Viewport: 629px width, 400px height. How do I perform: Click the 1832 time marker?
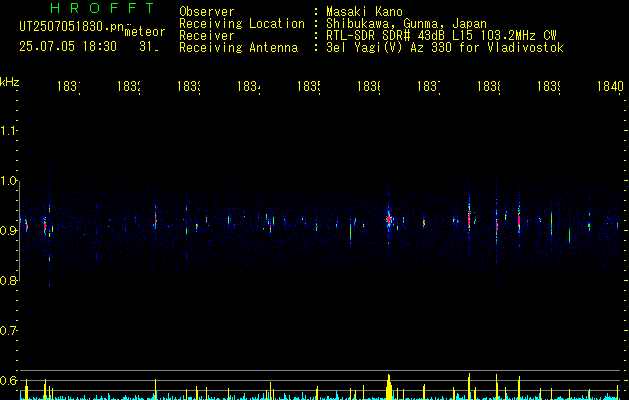[129, 86]
